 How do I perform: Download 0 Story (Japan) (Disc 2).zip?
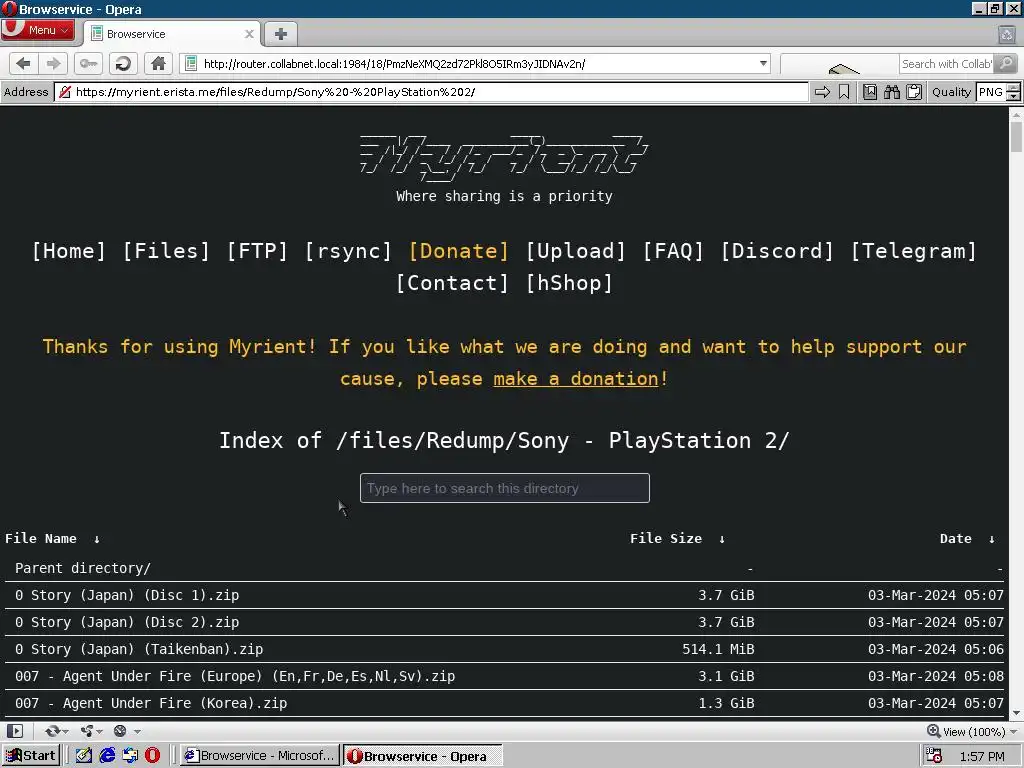pyautogui.click(x=127, y=622)
